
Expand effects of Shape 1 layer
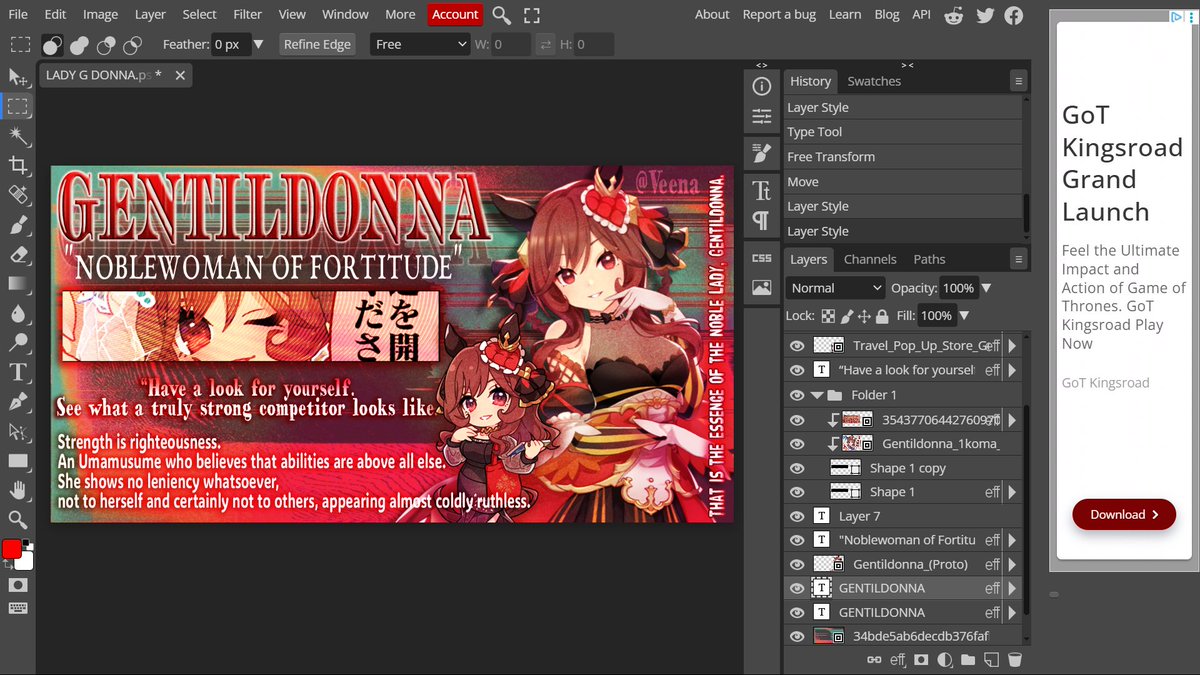pos(1012,492)
